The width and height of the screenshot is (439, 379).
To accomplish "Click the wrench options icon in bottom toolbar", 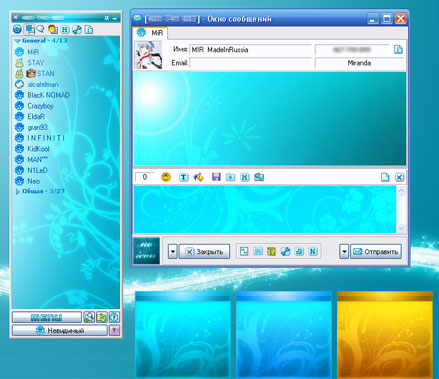I will coord(285,251).
